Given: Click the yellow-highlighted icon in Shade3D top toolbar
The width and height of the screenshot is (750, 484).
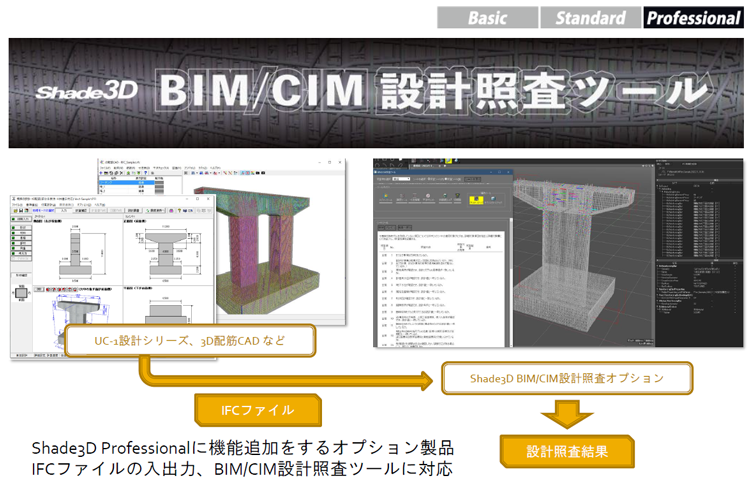Looking at the screenshot, I should click(448, 161).
